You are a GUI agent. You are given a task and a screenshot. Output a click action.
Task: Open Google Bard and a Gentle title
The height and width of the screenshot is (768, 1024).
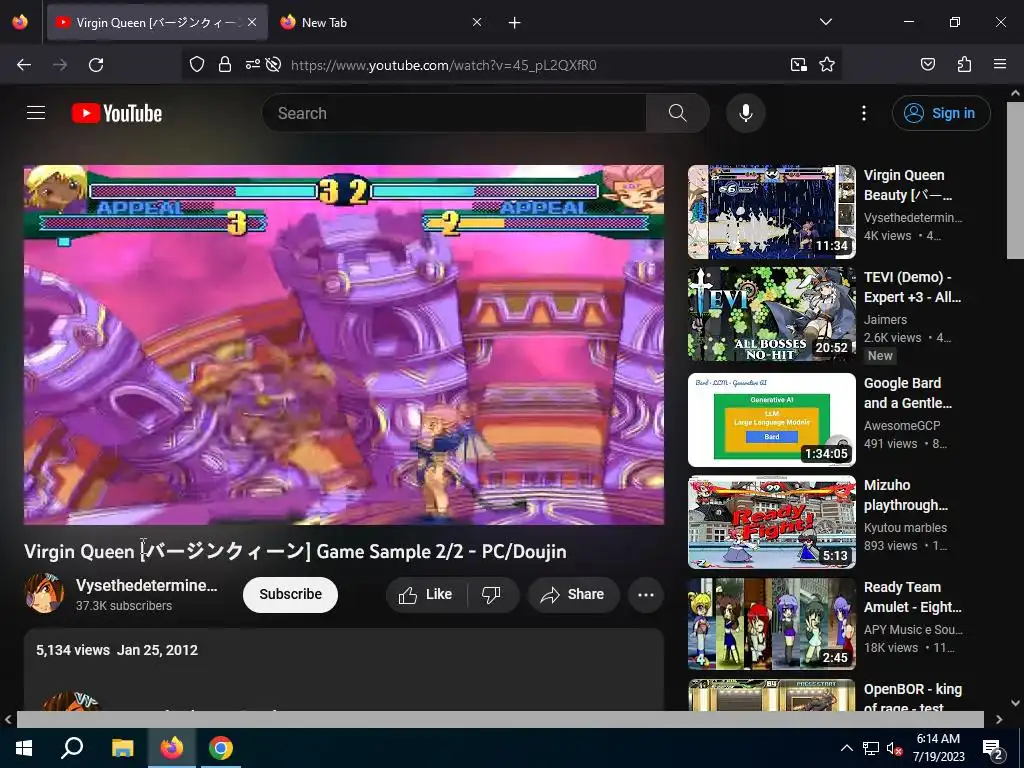[x=908, y=393]
